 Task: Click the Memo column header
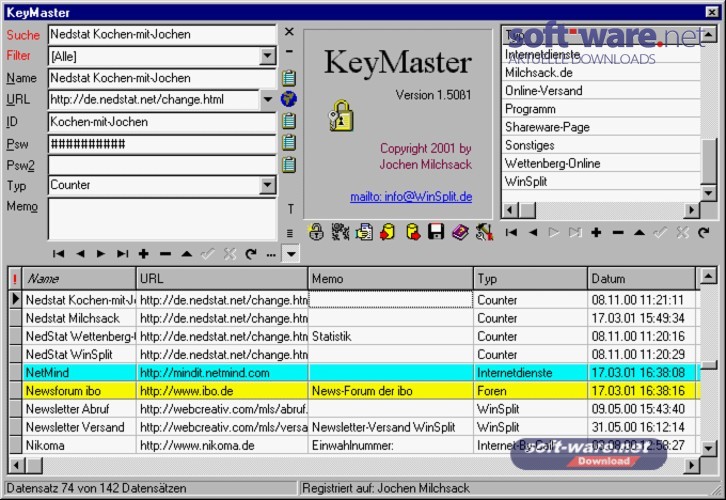(390, 278)
